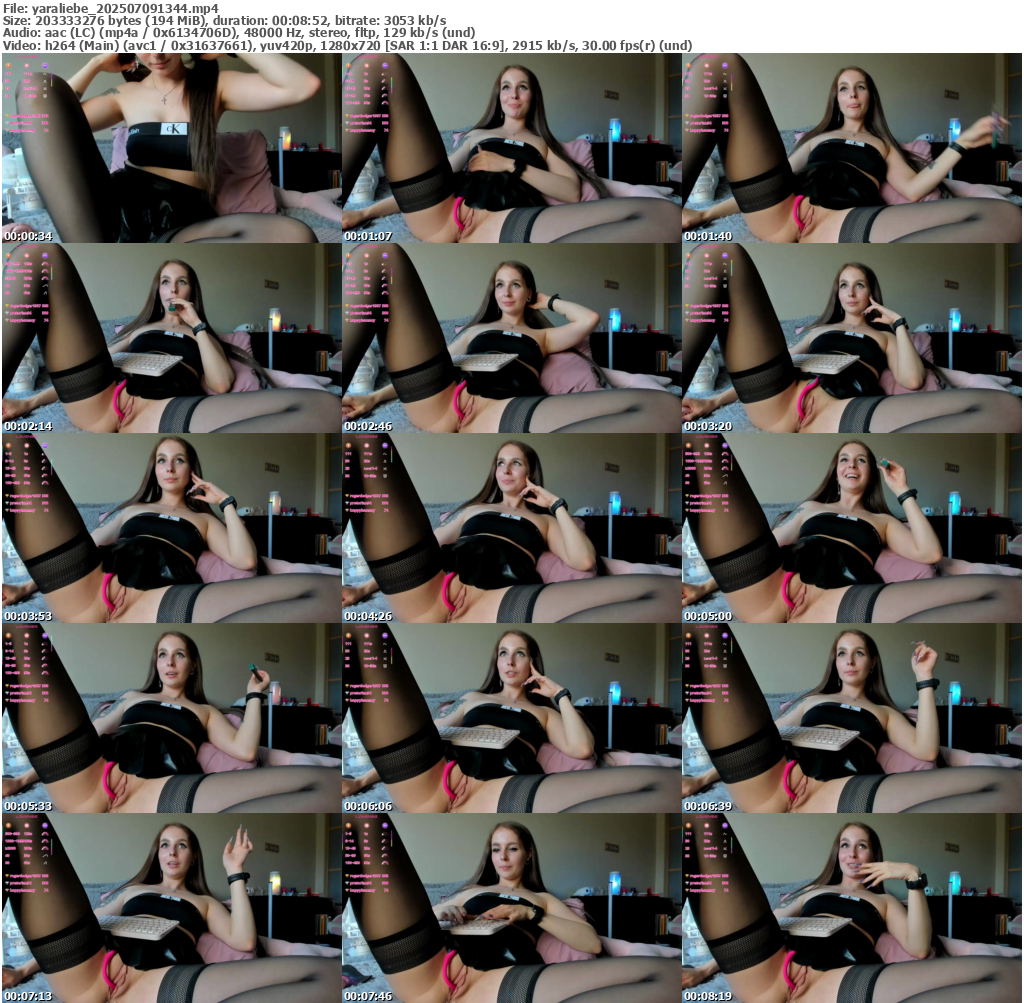Click the 00:00:34 timestamp label
Image resolution: width=1024 pixels, height=1003 pixels.
coord(28,236)
